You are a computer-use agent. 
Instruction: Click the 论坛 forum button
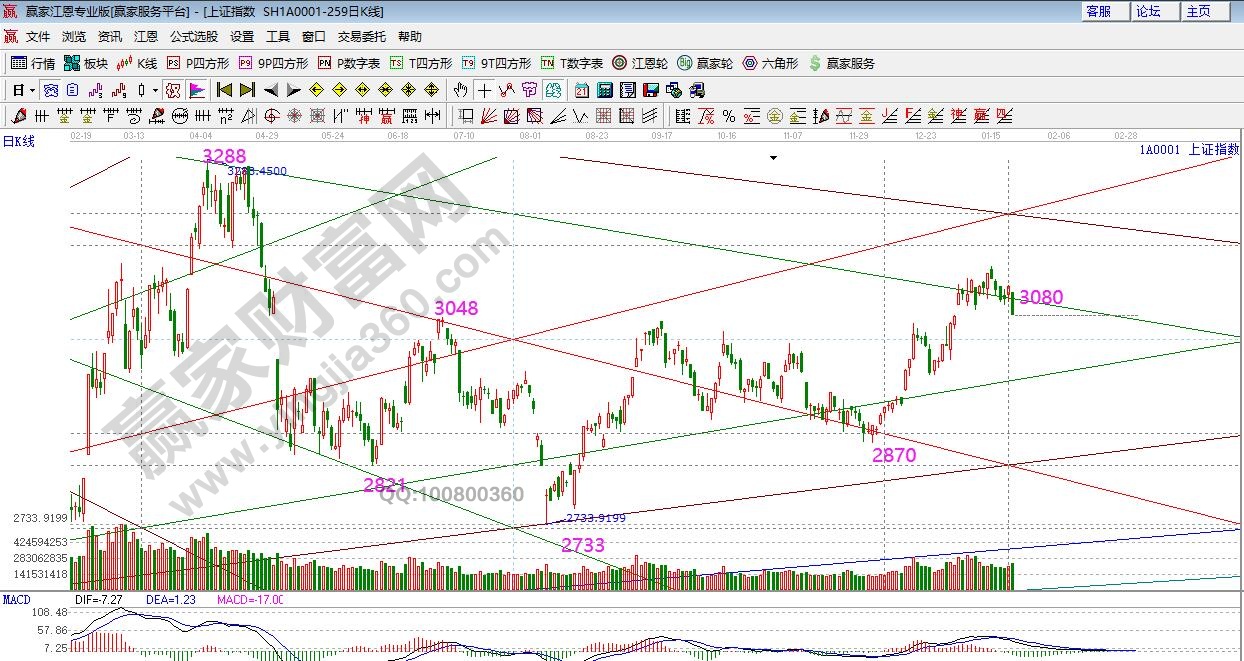click(1148, 11)
